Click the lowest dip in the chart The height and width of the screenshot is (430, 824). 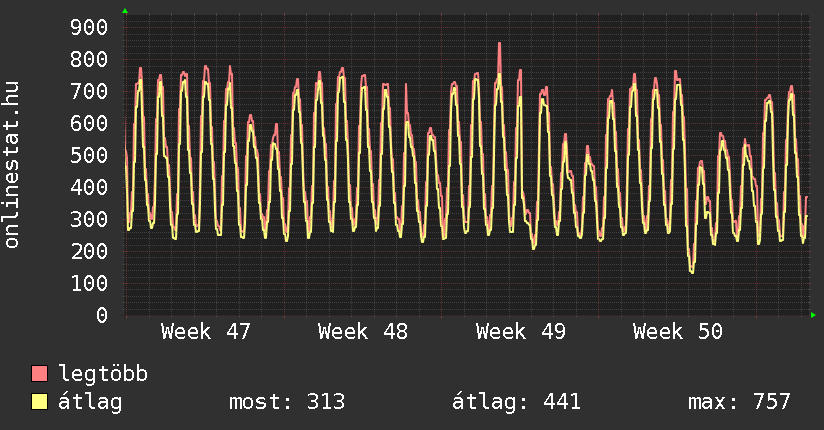[691, 271]
